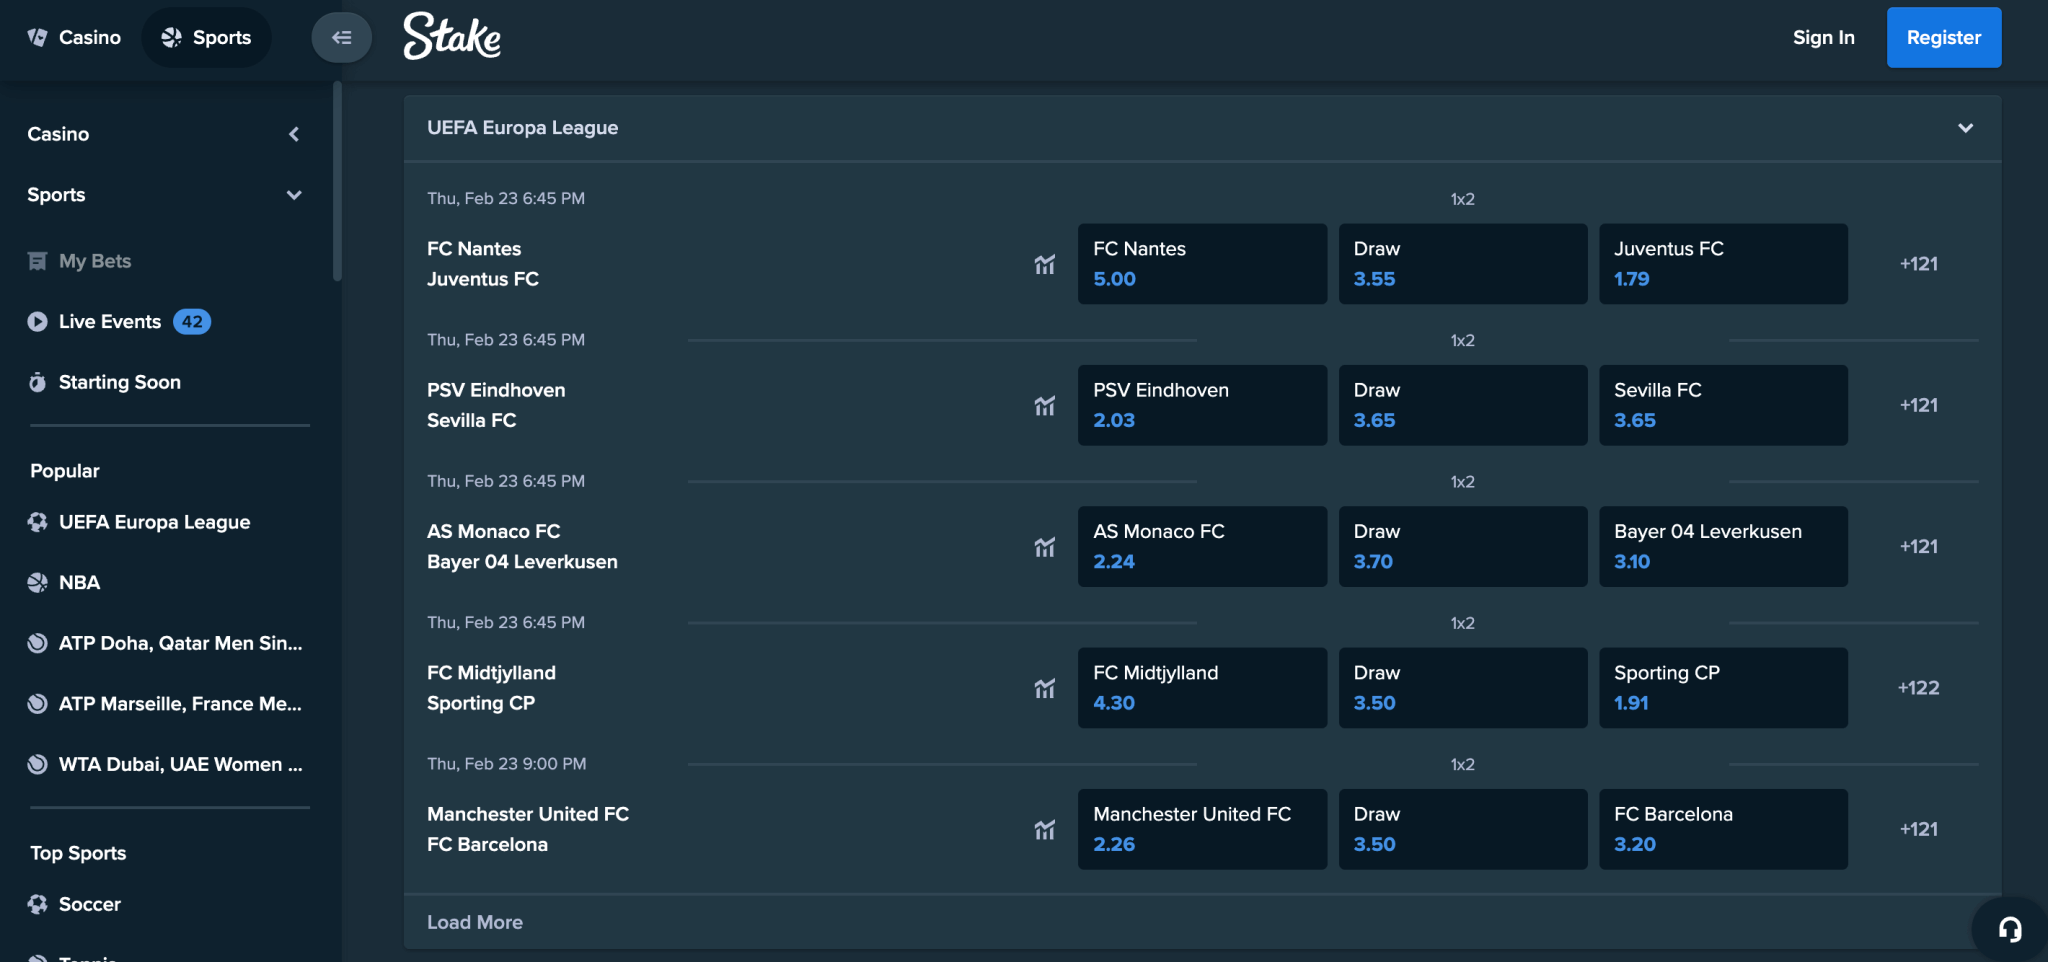Click the My Bets receipt icon
The image size is (2048, 962).
[37, 261]
